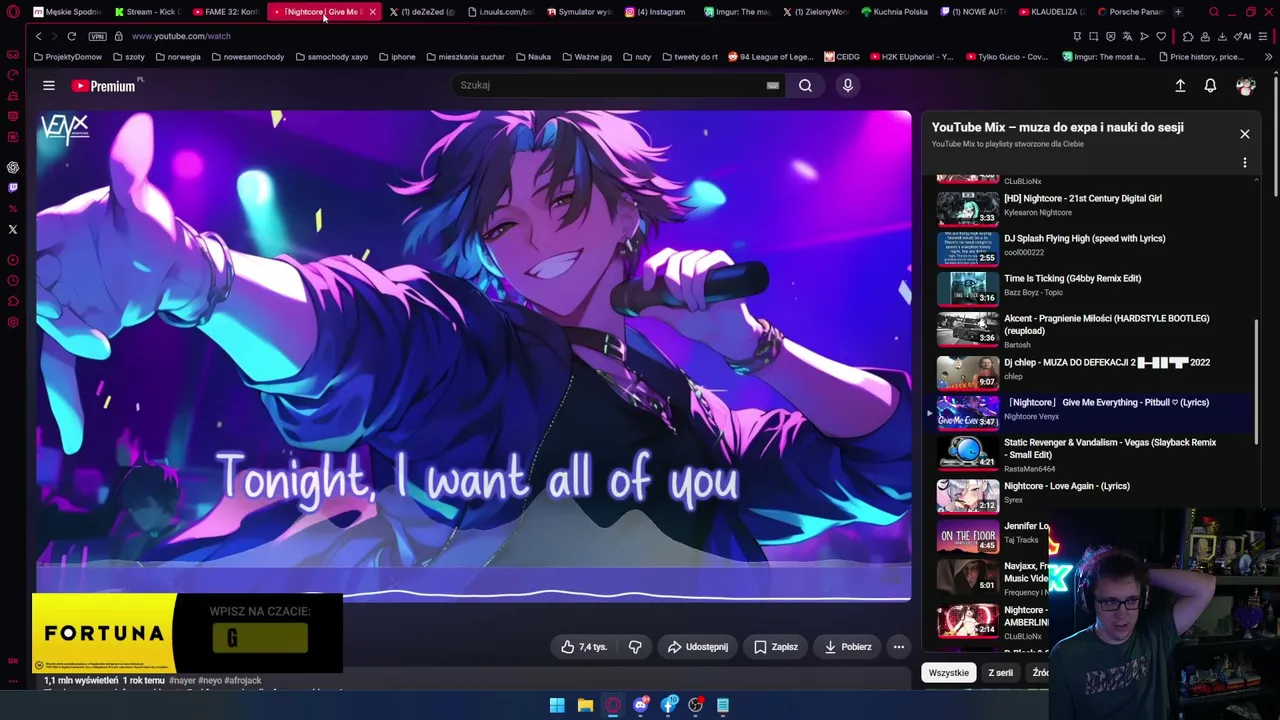Select the Wszystkie filter chip
This screenshot has height=720, width=1280.
pos(949,673)
